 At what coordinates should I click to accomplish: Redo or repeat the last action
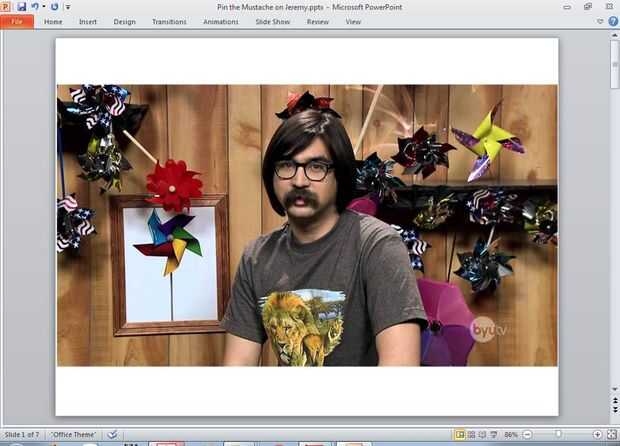tap(55, 6)
